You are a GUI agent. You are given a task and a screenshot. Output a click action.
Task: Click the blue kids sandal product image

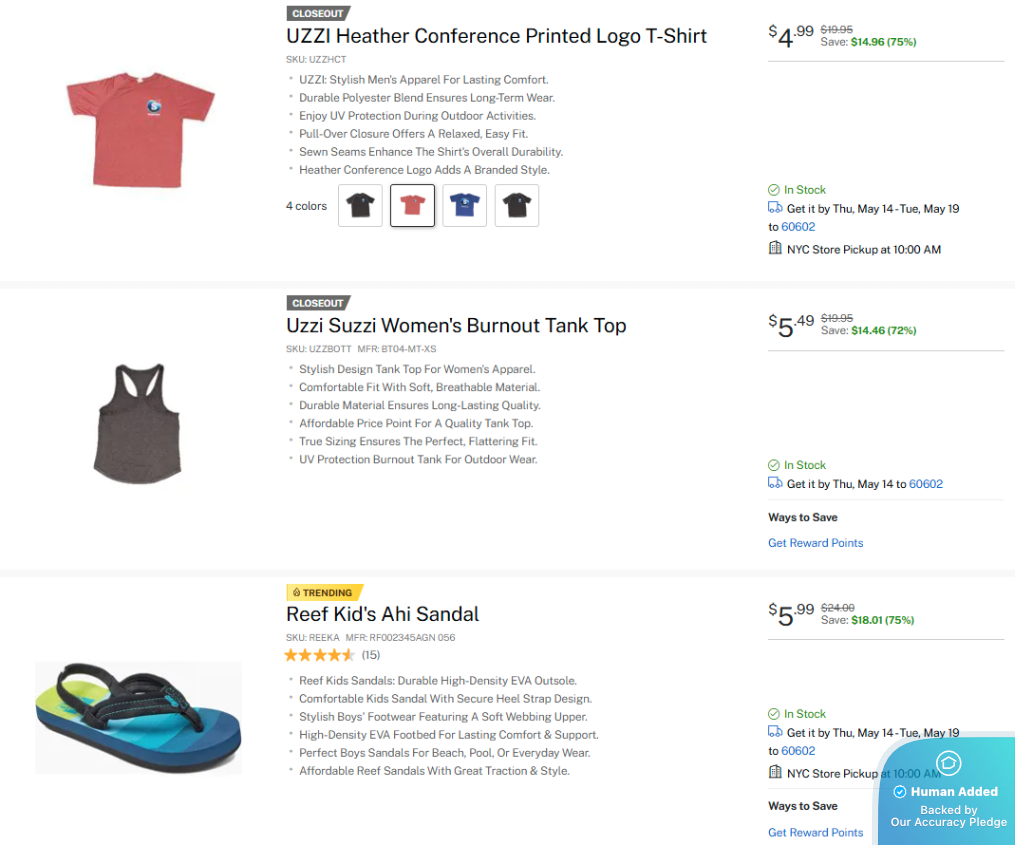pyautogui.click(x=139, y=717)
